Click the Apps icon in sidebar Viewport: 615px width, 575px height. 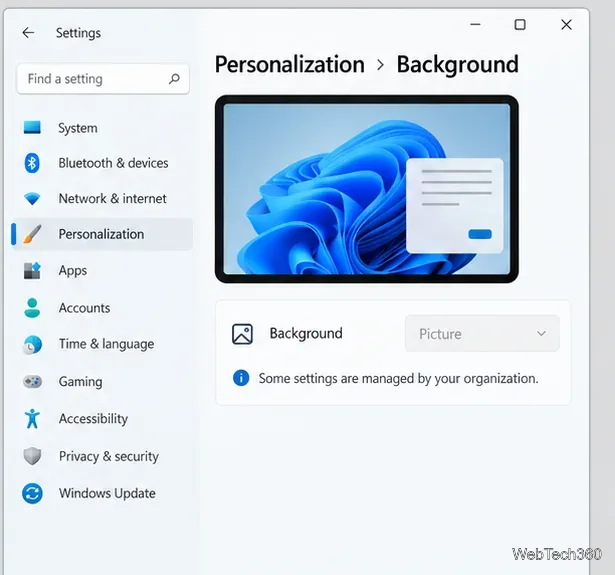tap(32, 270)
